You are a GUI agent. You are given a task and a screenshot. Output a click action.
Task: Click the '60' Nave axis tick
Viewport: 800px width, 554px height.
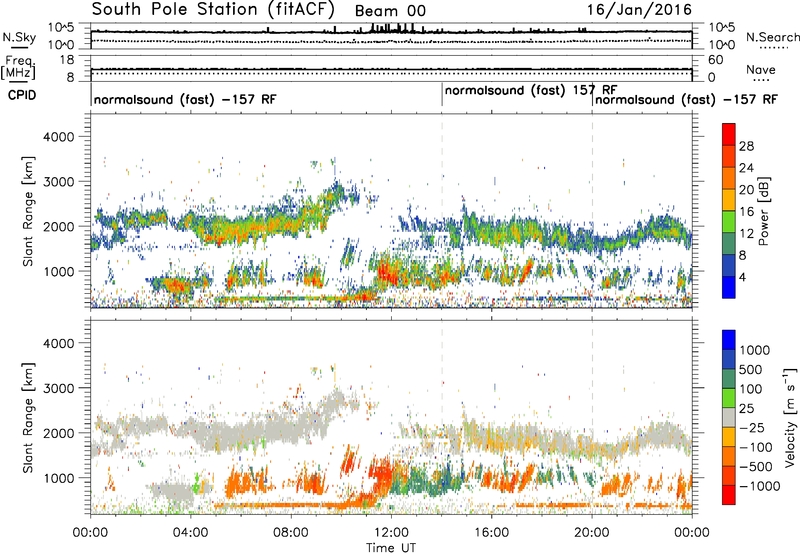click(716, 60)
